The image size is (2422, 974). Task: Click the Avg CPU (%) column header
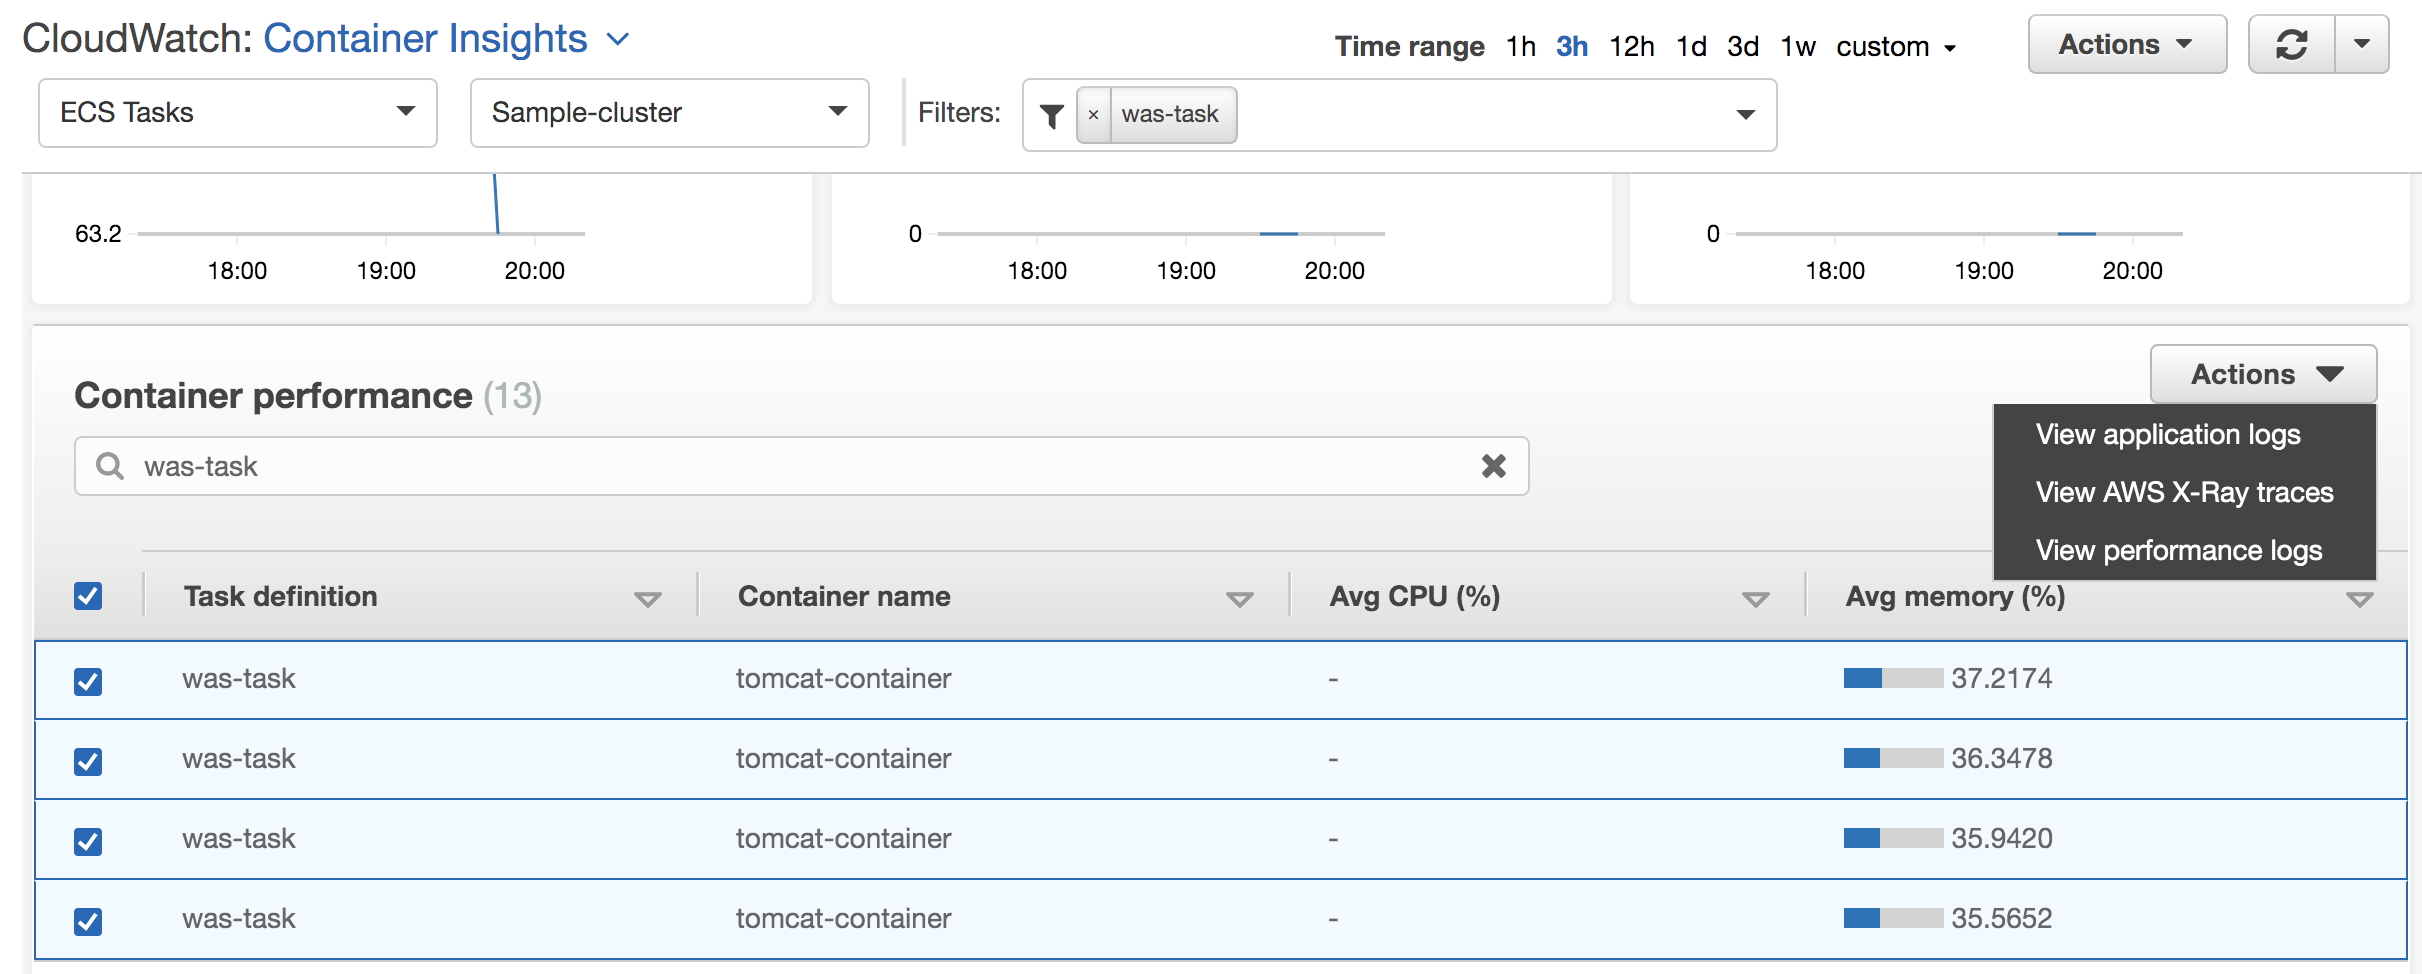pos(1414,597)
